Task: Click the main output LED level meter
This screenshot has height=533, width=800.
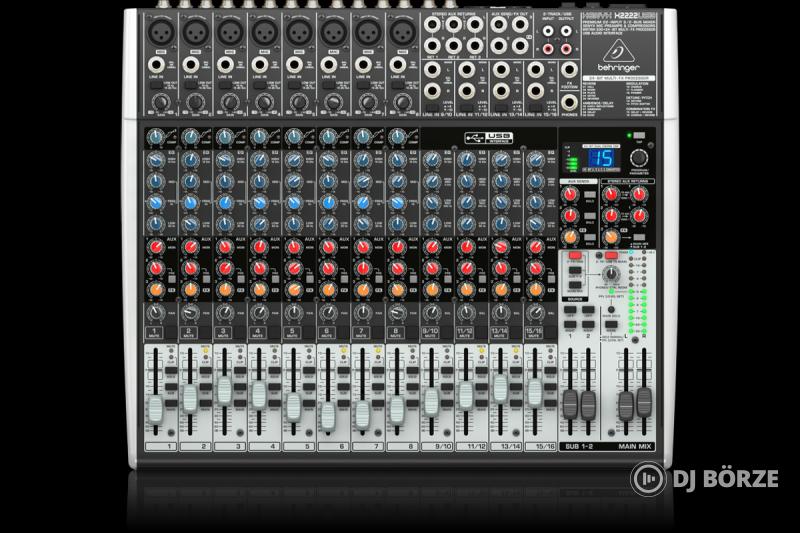Action: [x=638, y=291]
